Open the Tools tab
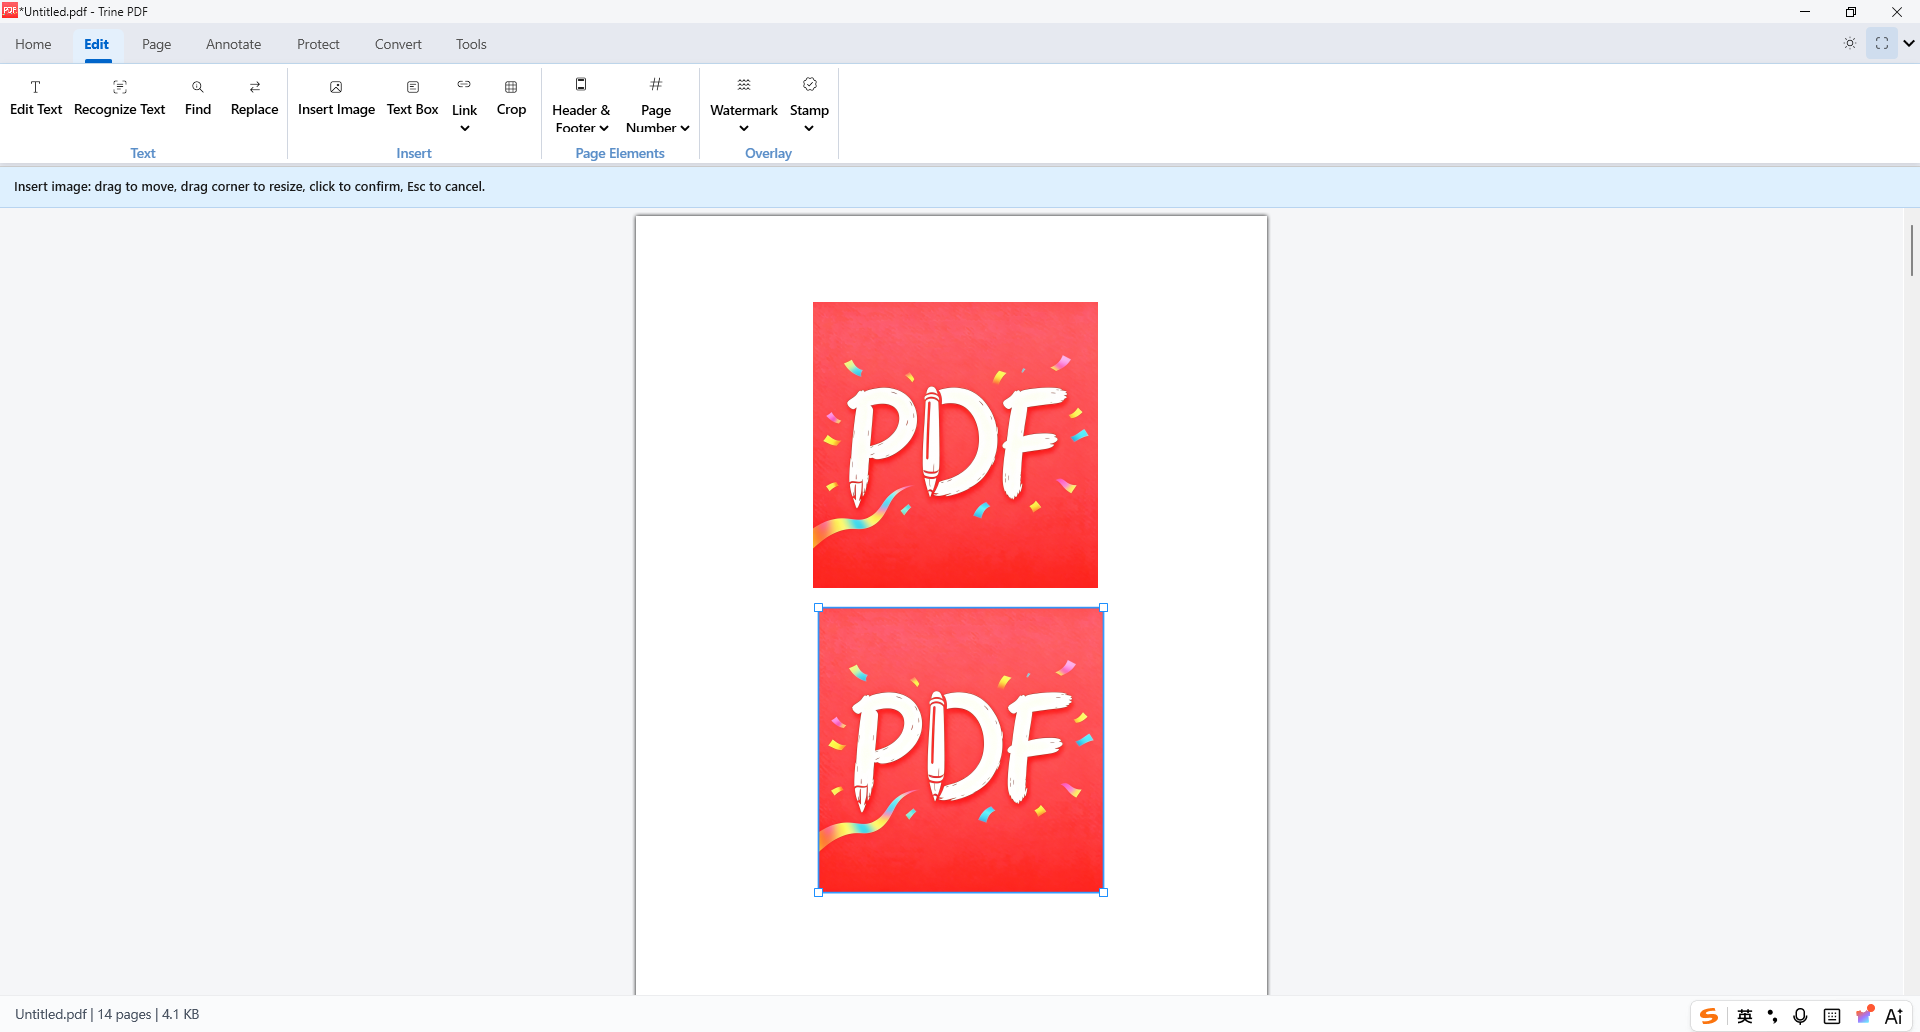Screen dimensions: 1920x1032 point(471,44)
